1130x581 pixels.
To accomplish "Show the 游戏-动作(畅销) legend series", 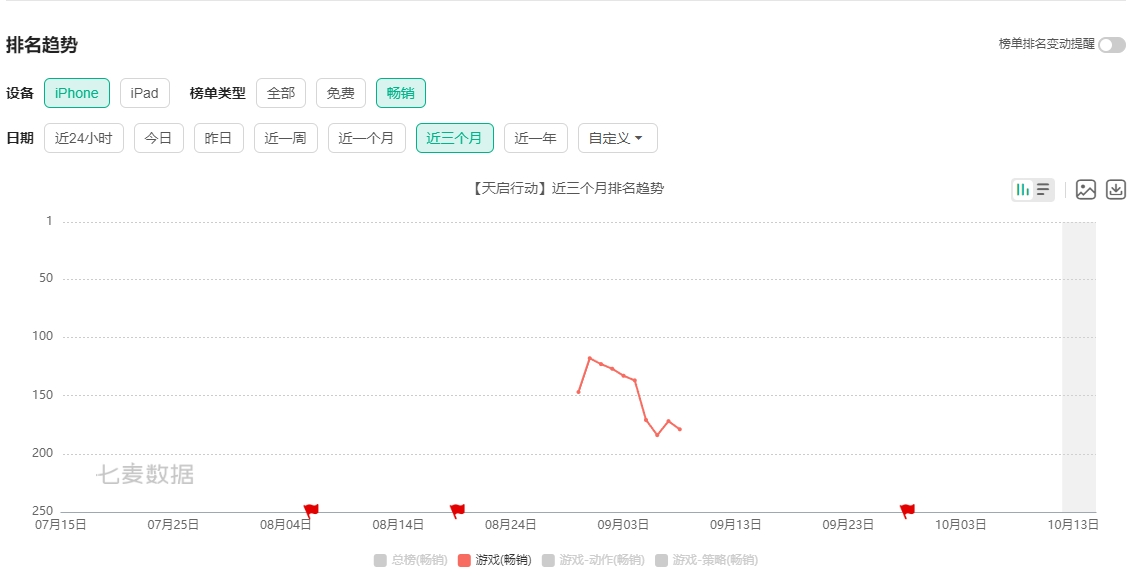I will [593, 560].
